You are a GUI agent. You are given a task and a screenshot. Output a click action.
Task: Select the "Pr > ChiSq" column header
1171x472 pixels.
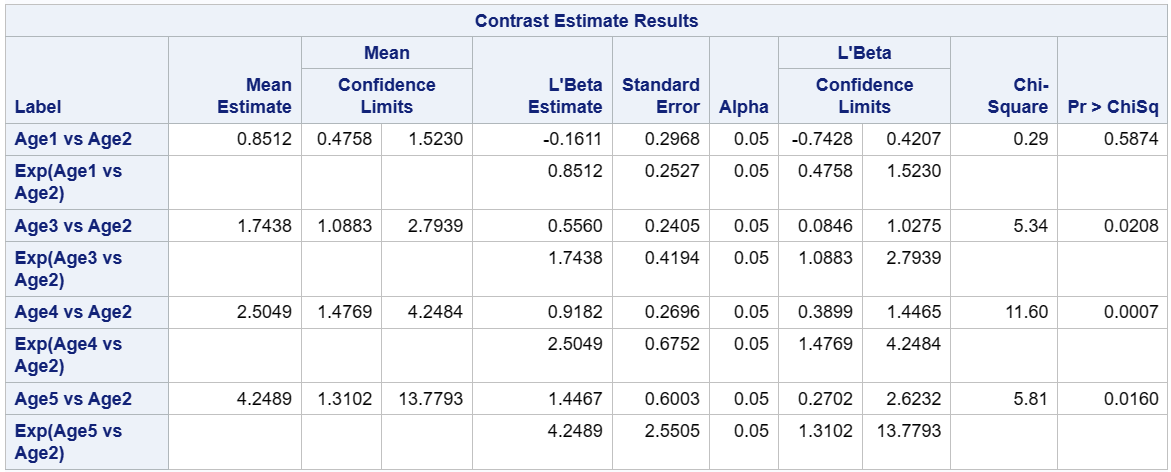1113,107
